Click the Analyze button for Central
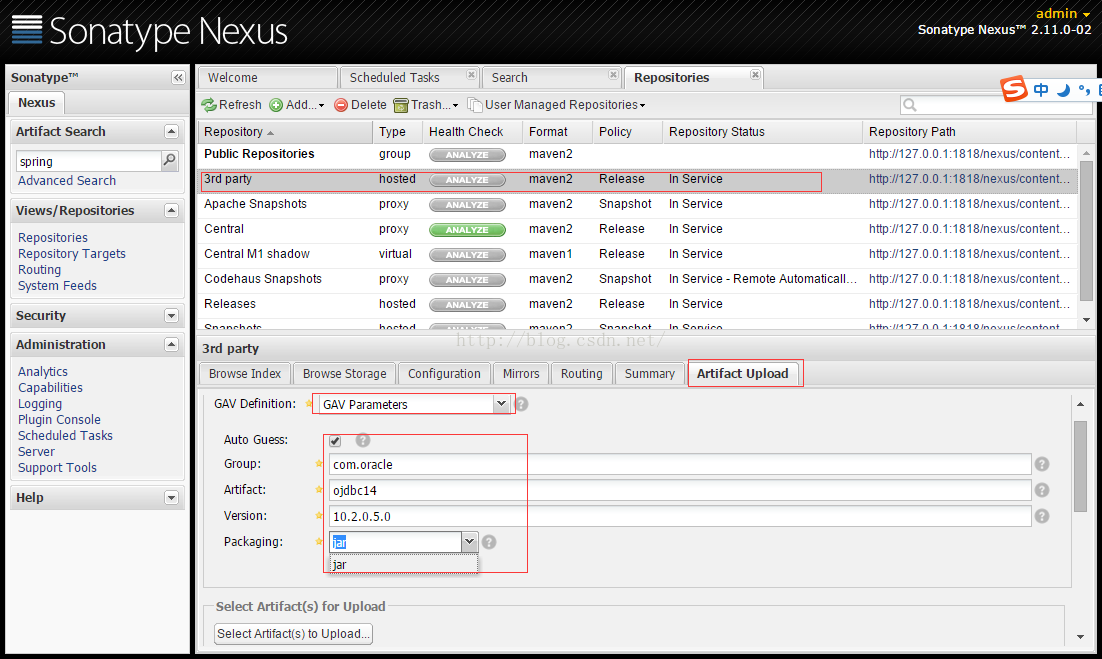This screenshot has width=1102, height=659. (x=467, y=230)
